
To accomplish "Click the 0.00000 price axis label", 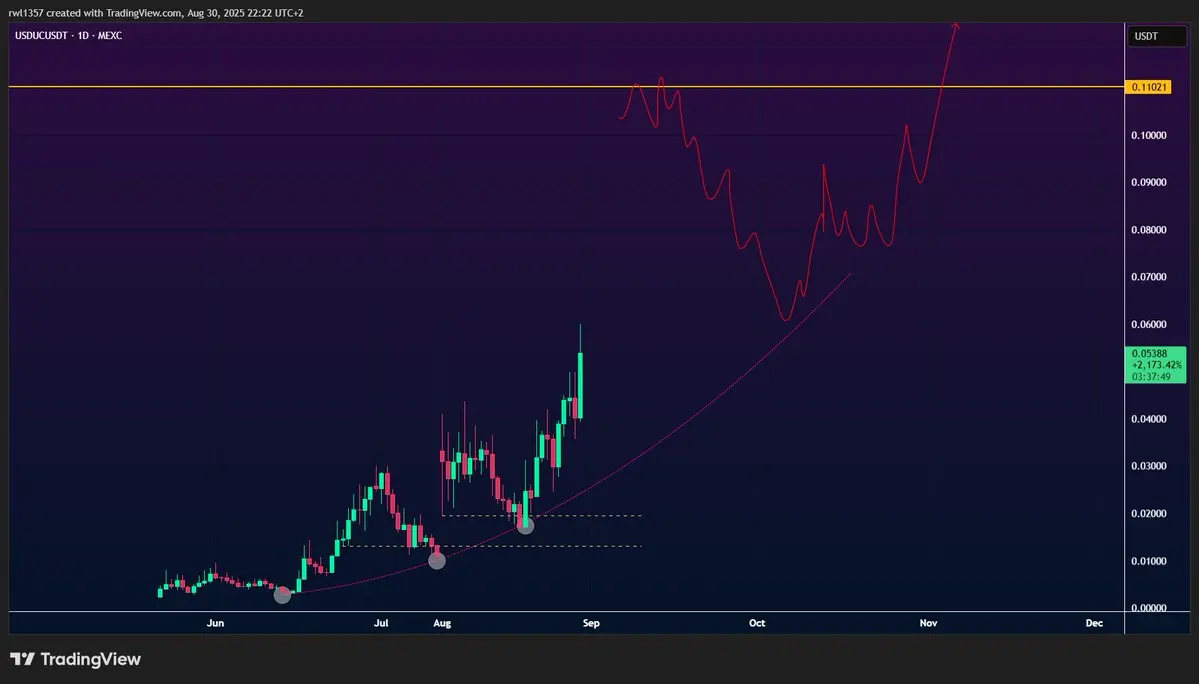I will pos(1149,608).
